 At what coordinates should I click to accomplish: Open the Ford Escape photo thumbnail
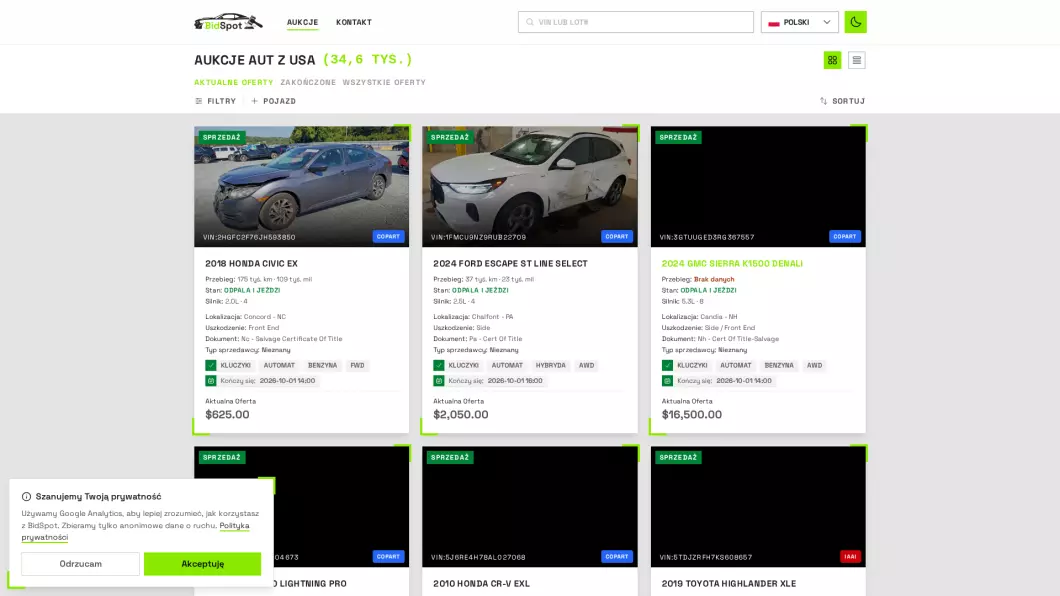[x=529, y=187]
